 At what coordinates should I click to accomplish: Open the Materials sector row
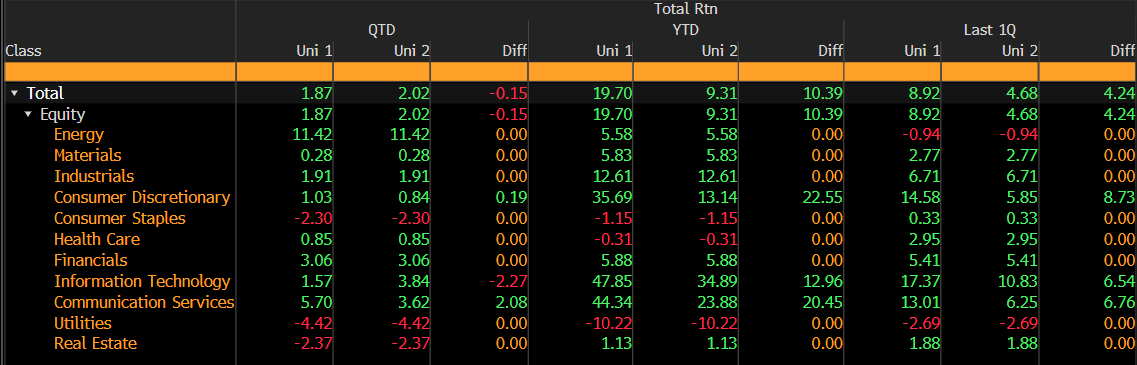tap(87, 156)
